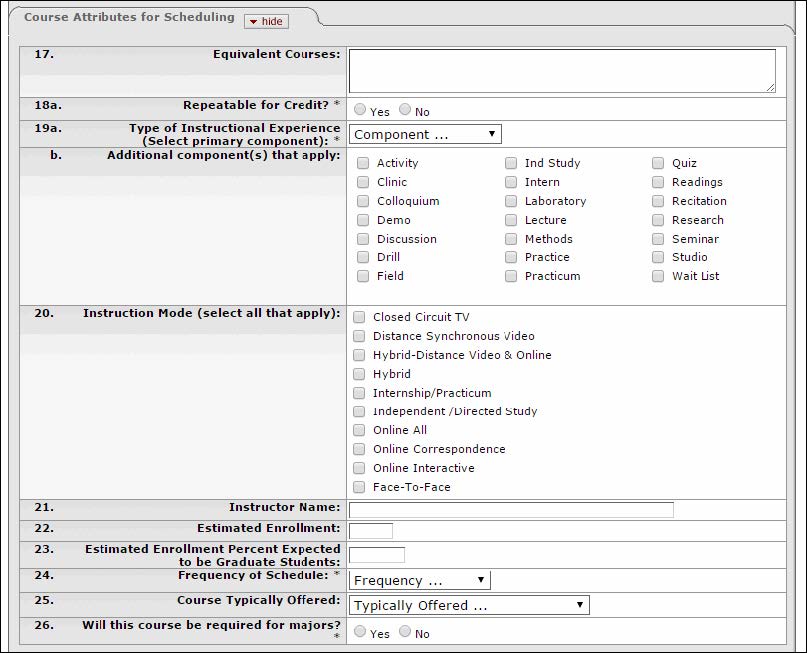
Task: Select Yes for required for majors
Action: (x=360, y=631)
